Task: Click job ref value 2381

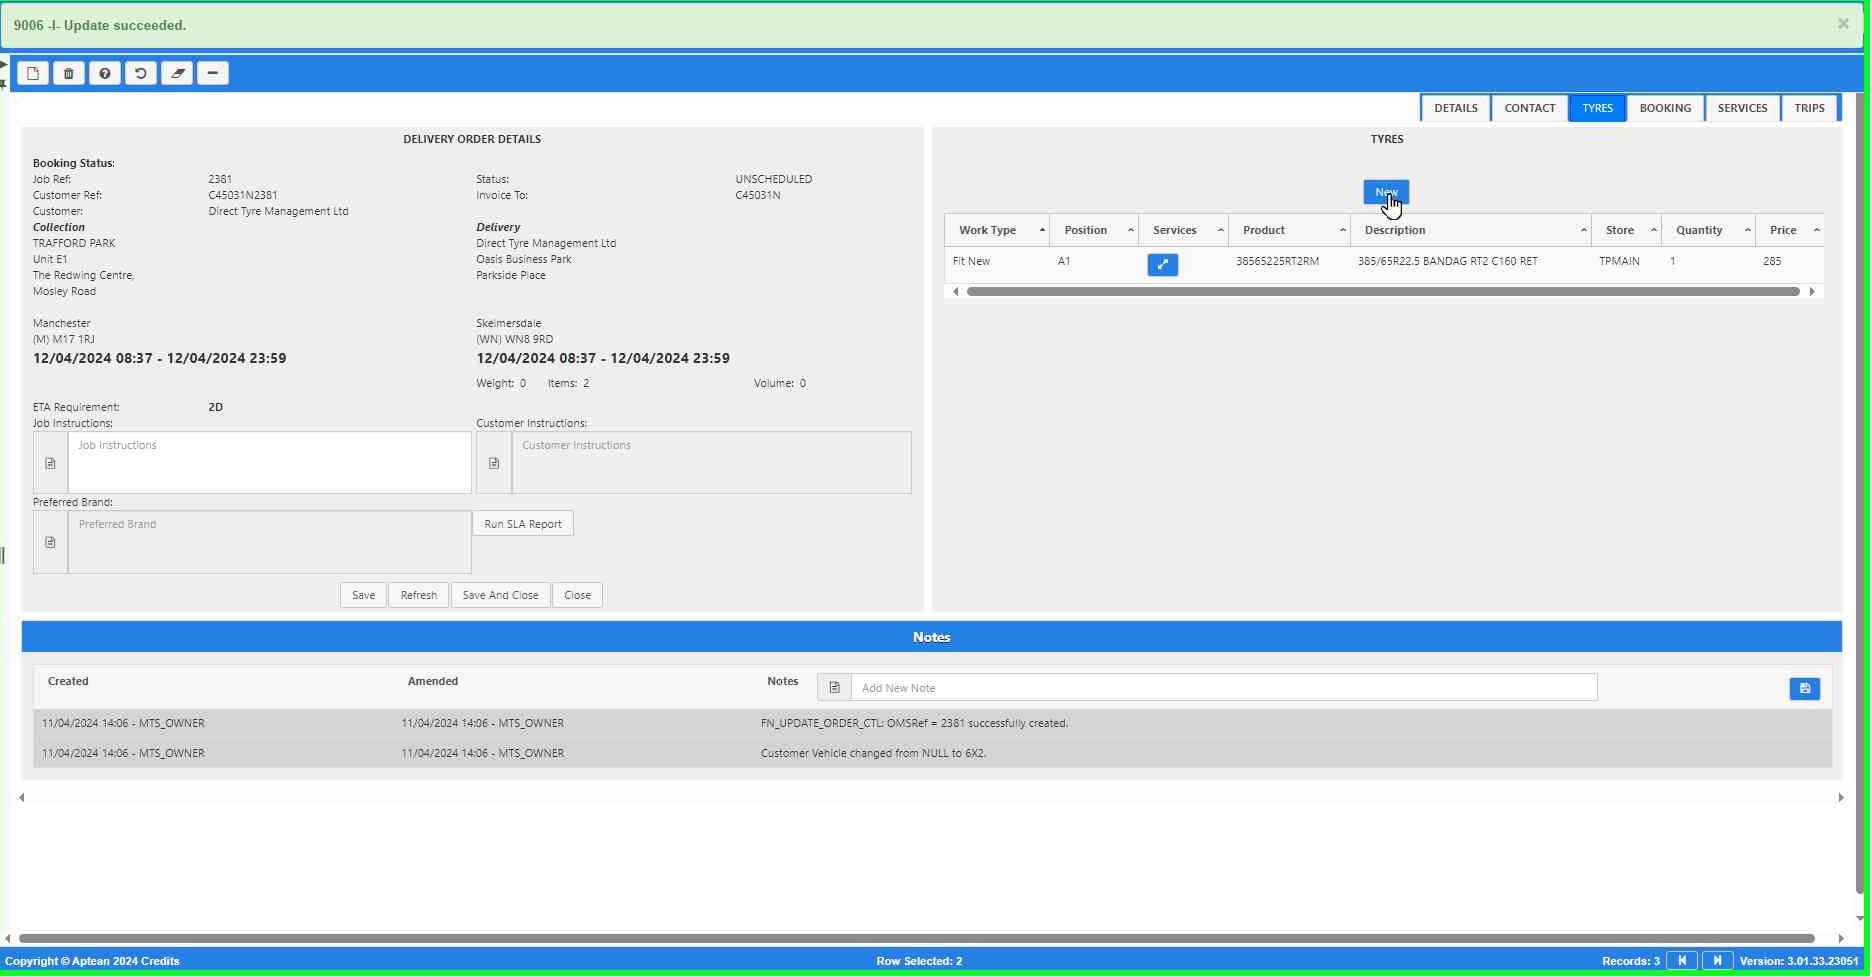Action: coord(220,179)
